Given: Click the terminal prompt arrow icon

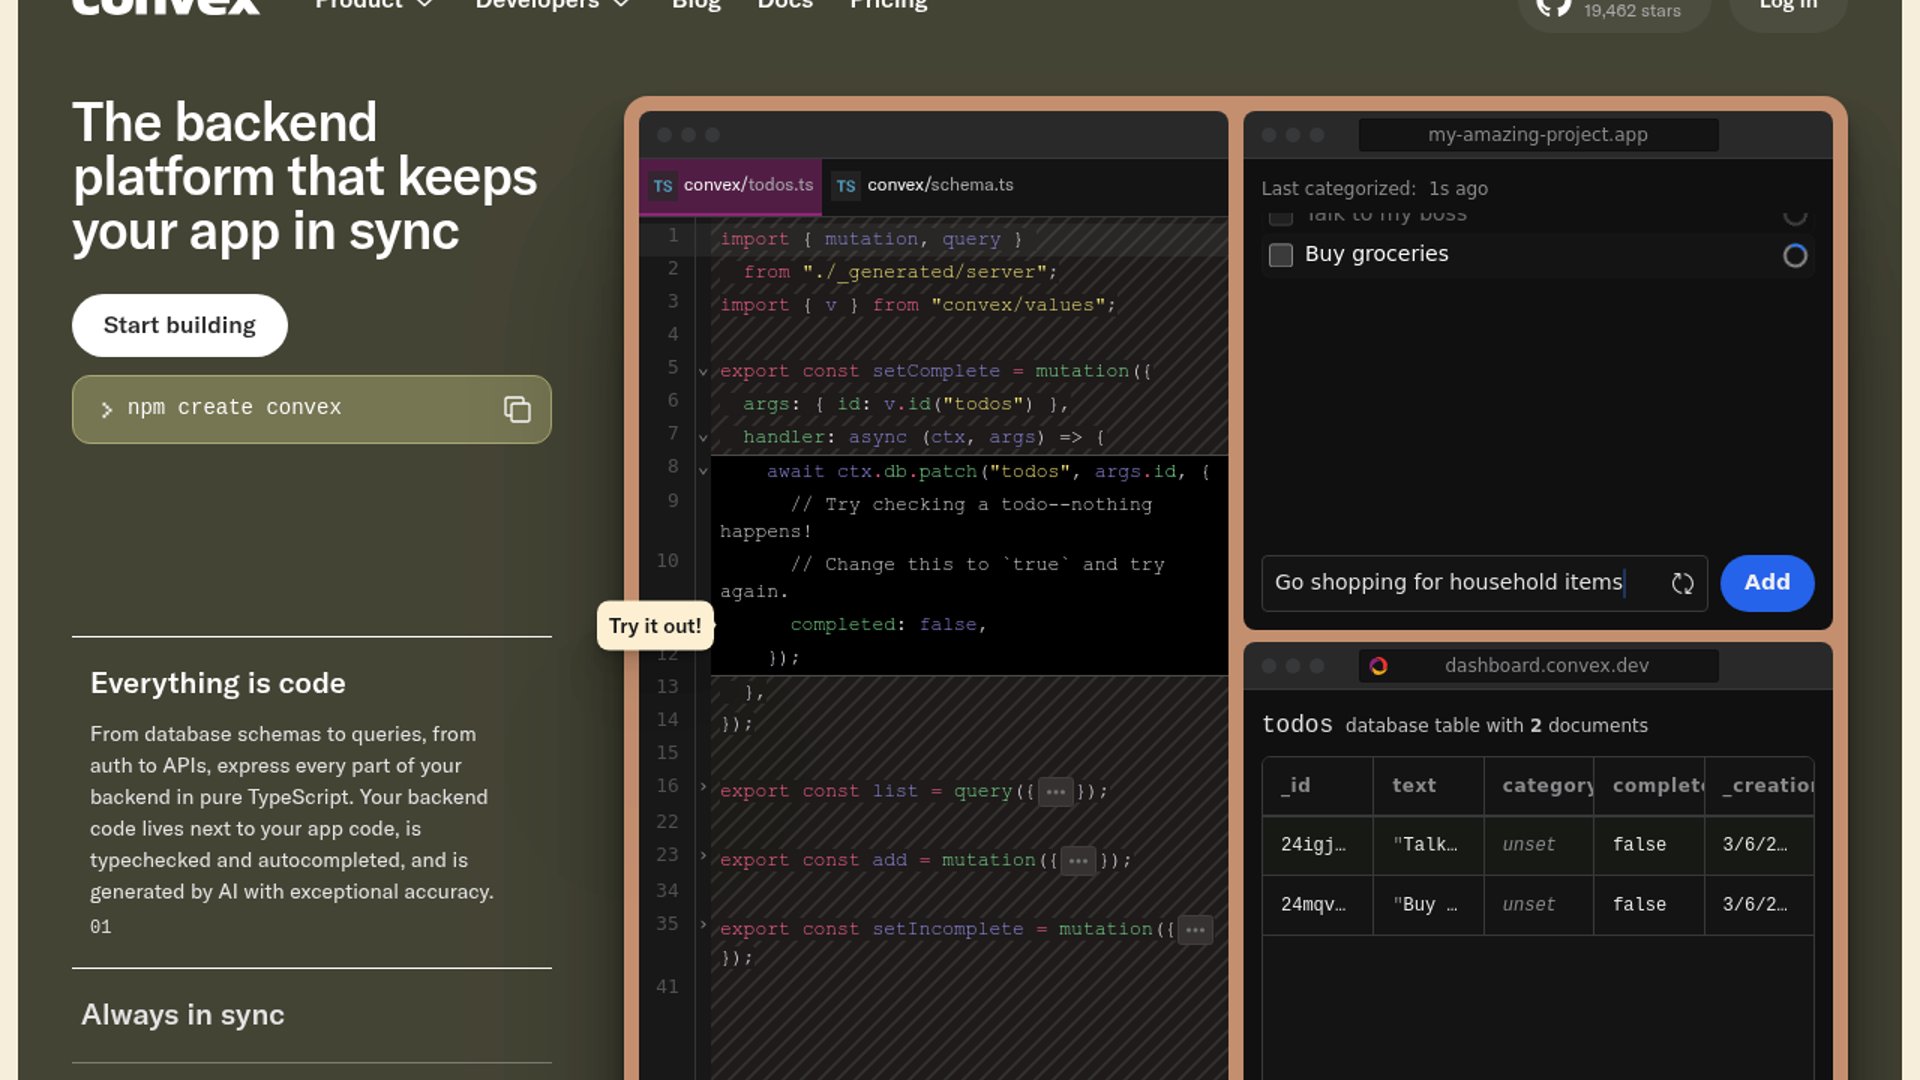Looking at the screenshot, I should (107, 409).
